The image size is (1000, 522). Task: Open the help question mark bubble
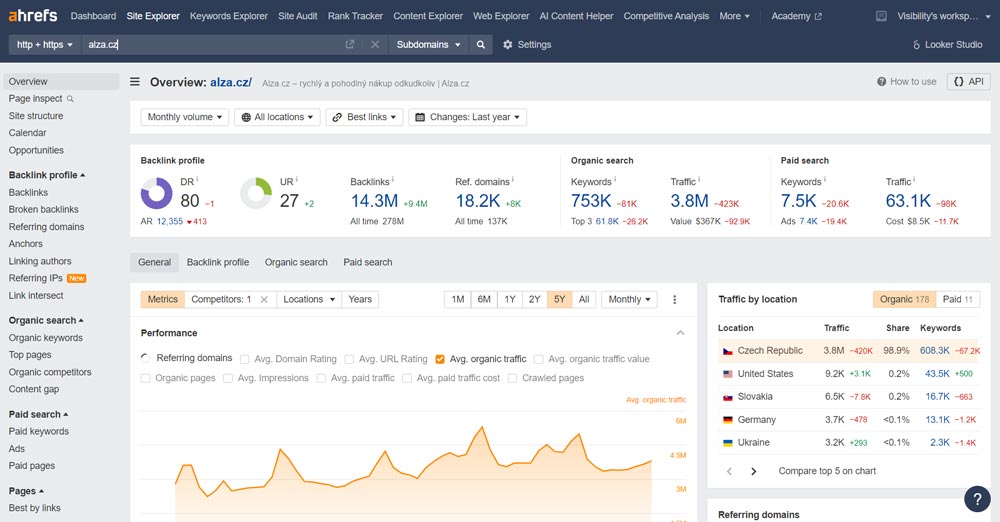tap(977, 499)
